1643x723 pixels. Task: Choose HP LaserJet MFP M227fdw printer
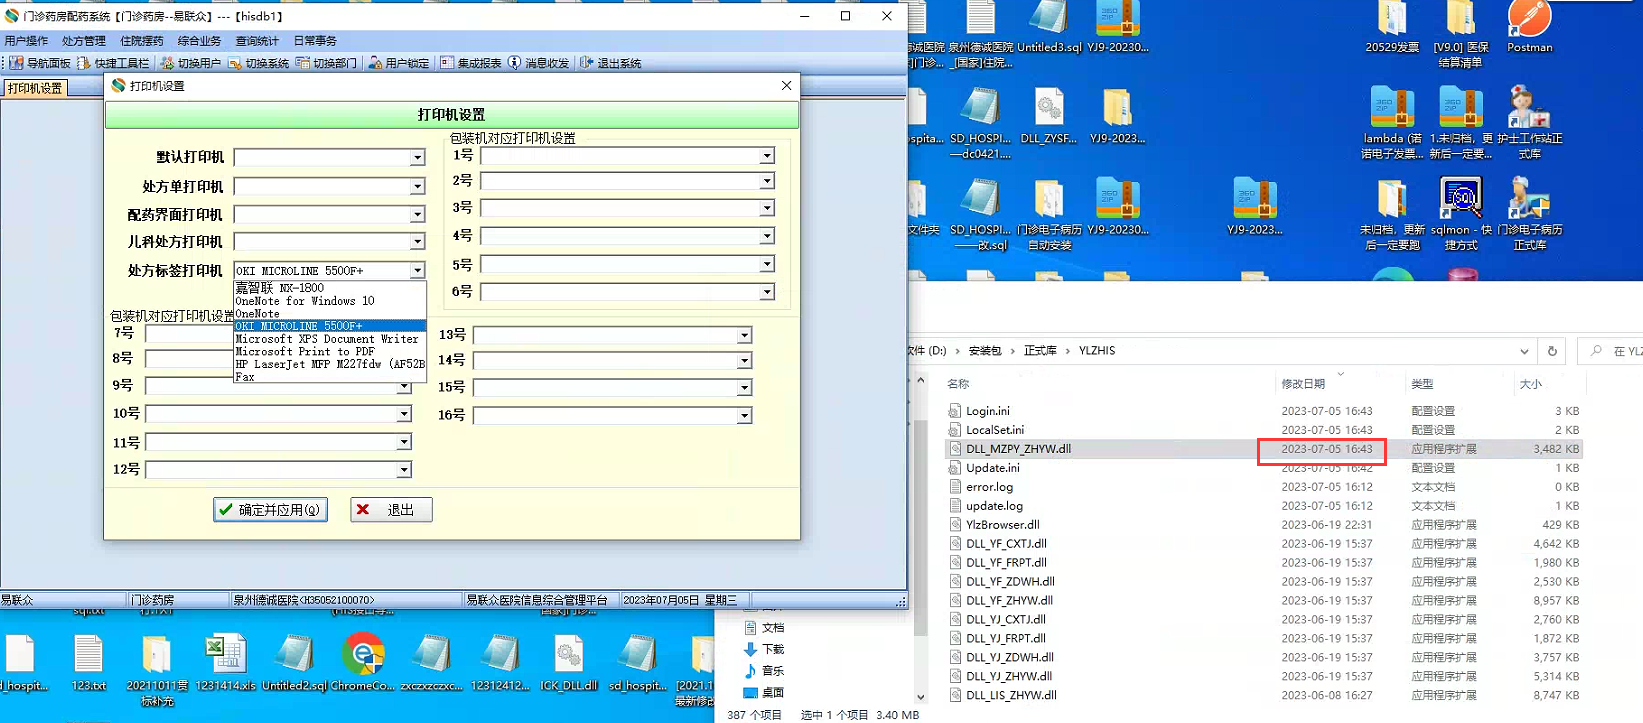pyautogui.click(x=330, y=364)
